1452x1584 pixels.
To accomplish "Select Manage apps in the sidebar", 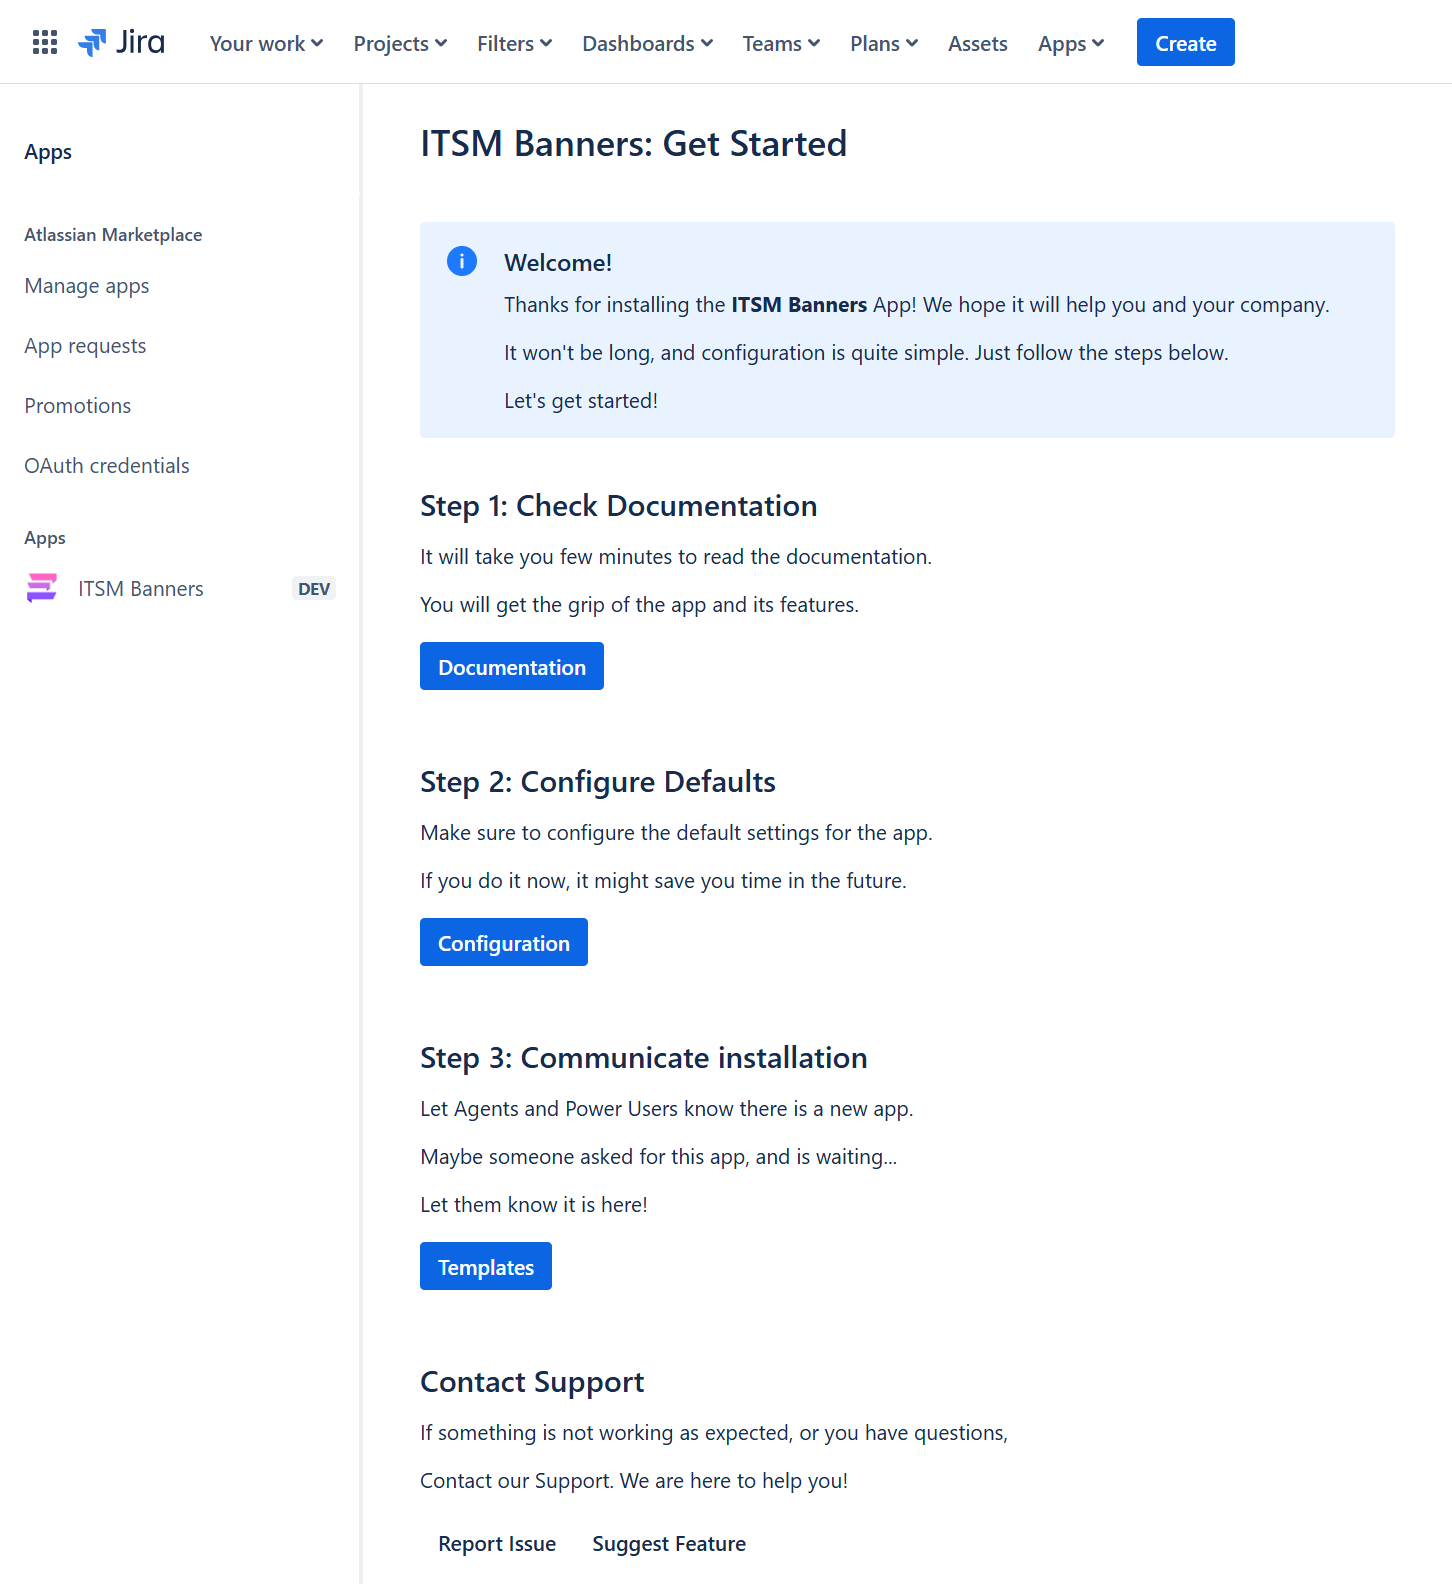I will click(87, 286).
